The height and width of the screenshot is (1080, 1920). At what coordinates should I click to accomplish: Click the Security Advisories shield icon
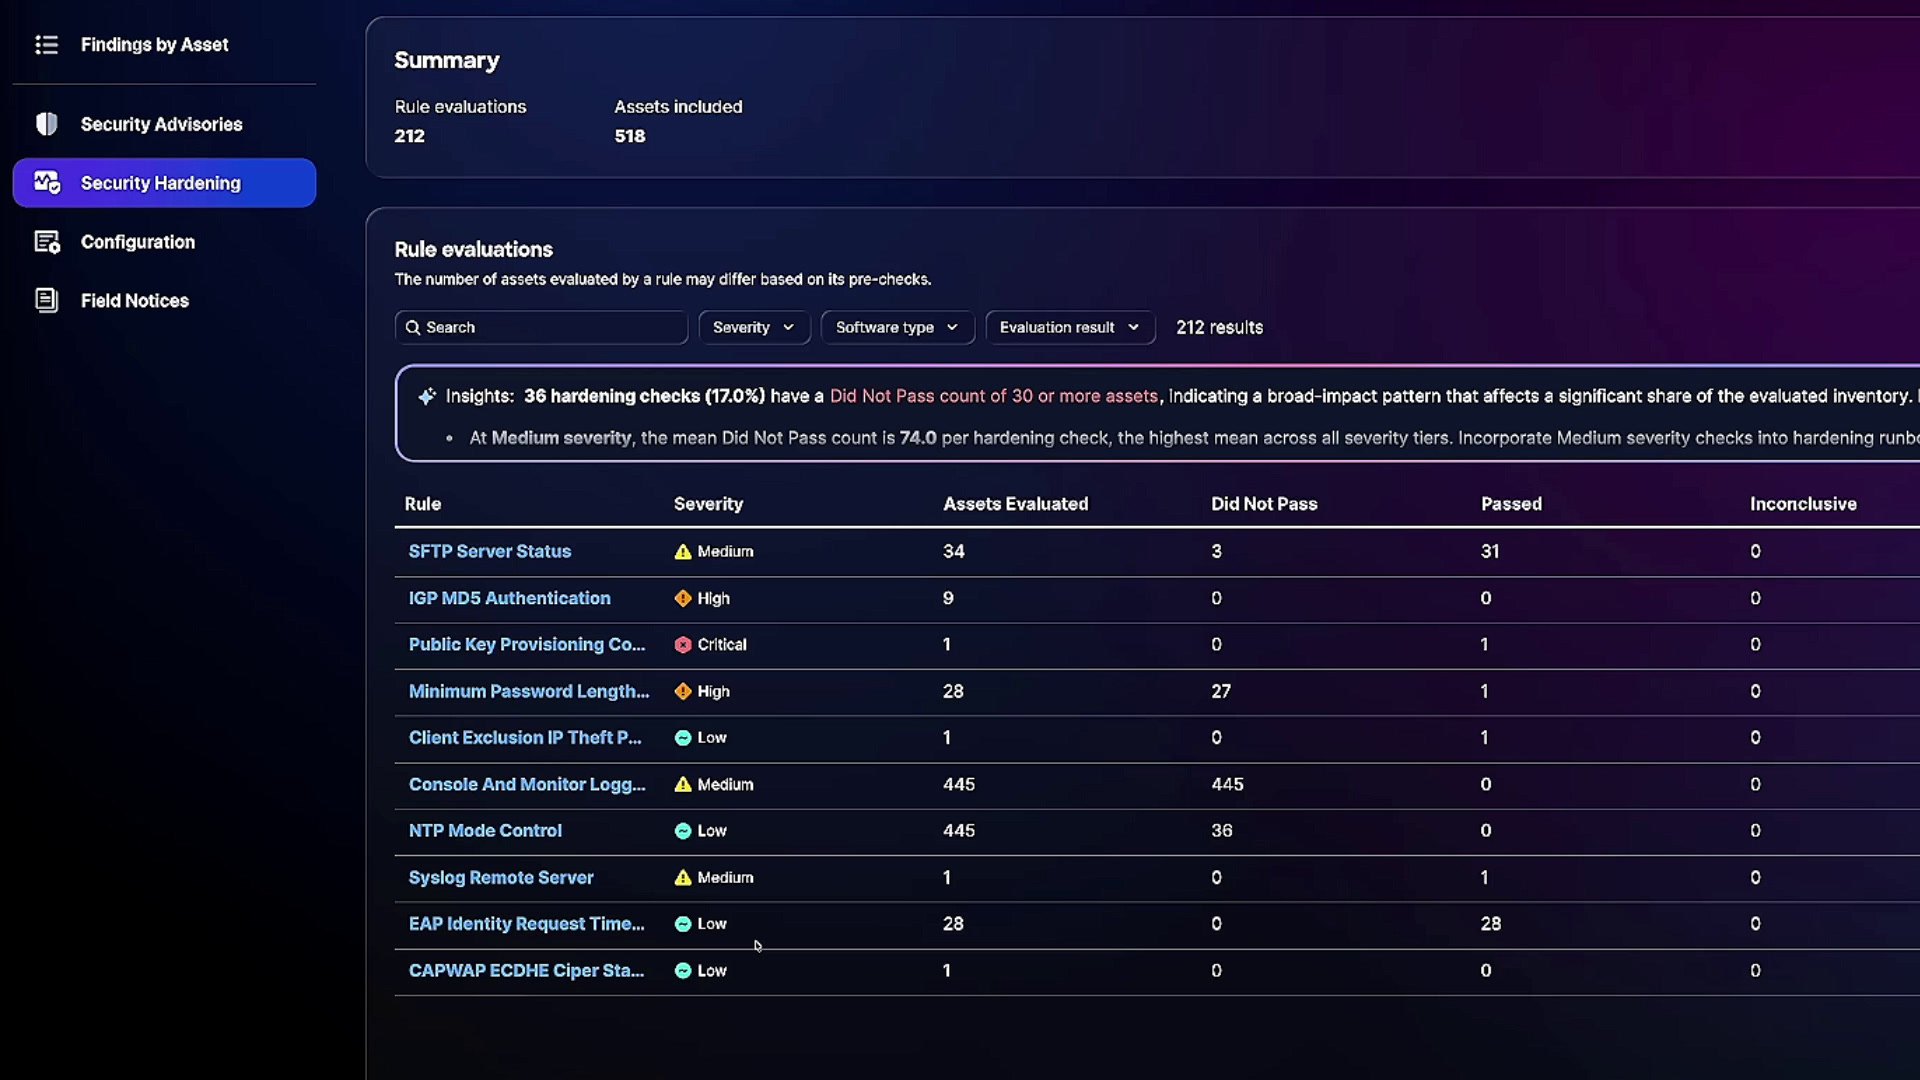(x=46, y=124)
